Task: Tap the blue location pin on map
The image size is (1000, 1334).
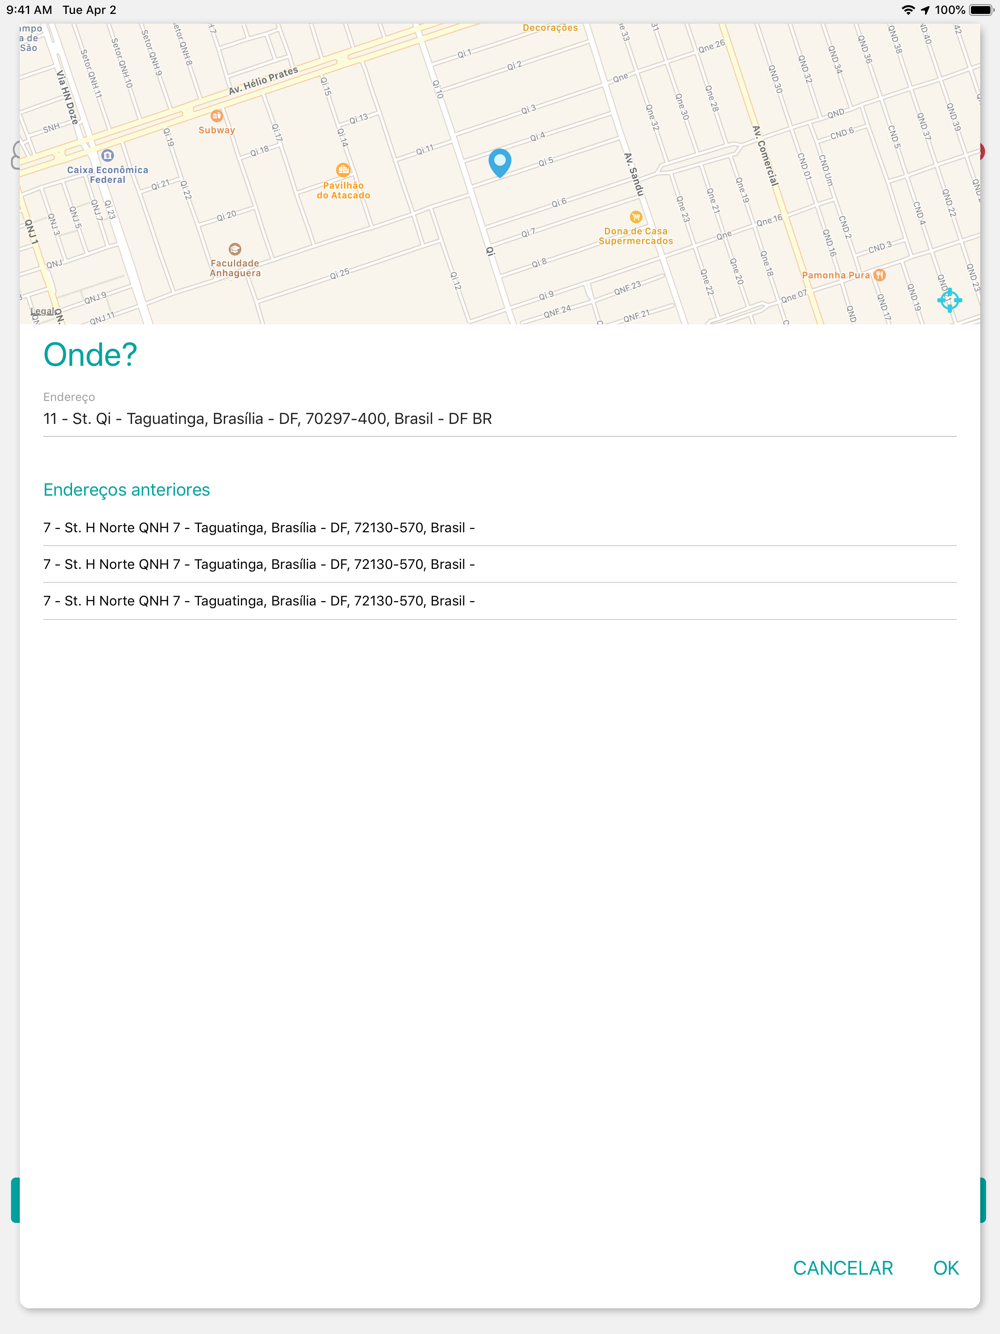Action: point(500,162)
